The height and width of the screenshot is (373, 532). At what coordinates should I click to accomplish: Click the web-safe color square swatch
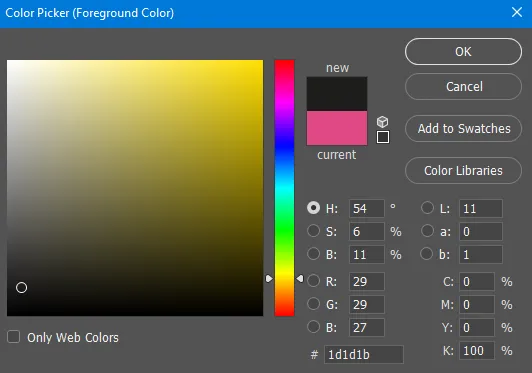coord(383,137)
